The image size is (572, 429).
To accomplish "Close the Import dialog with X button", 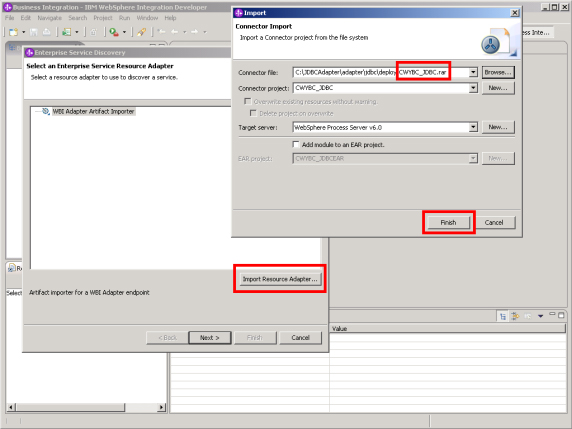I will coord(514,13).
